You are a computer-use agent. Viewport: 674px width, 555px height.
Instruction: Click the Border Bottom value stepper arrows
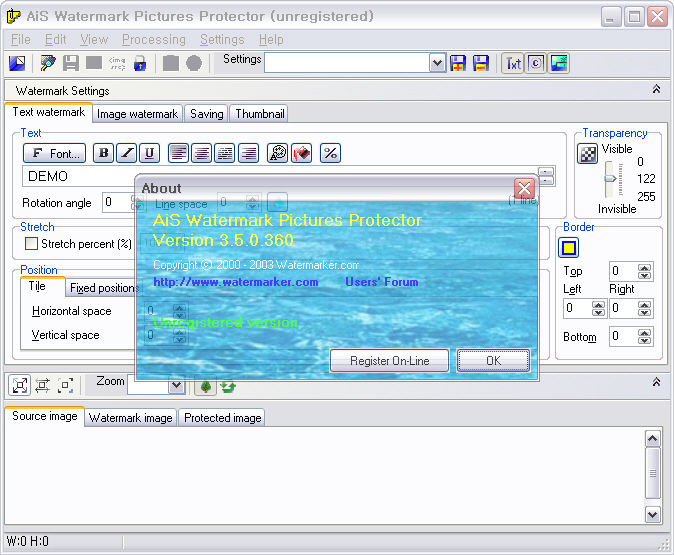click(x=644, y=336)
